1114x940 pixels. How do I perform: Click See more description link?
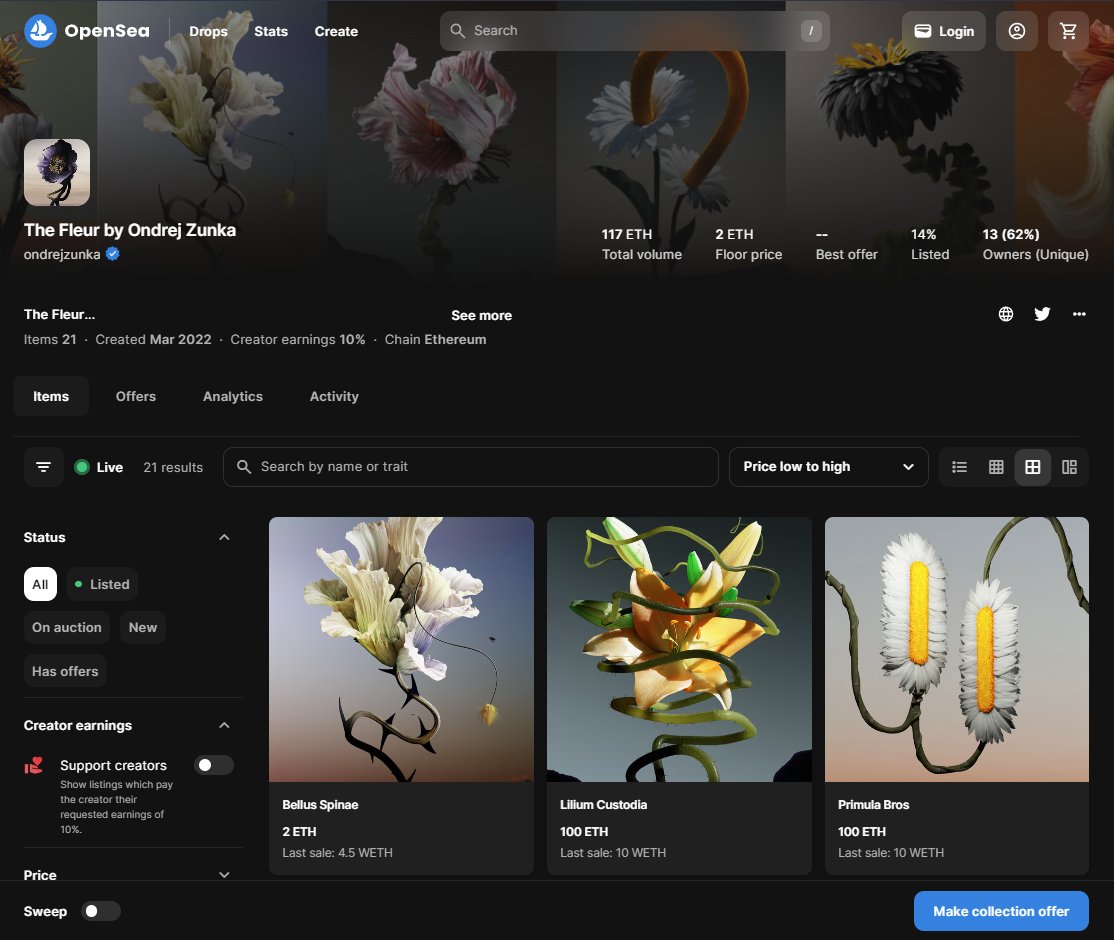click(x=482, y=315)
